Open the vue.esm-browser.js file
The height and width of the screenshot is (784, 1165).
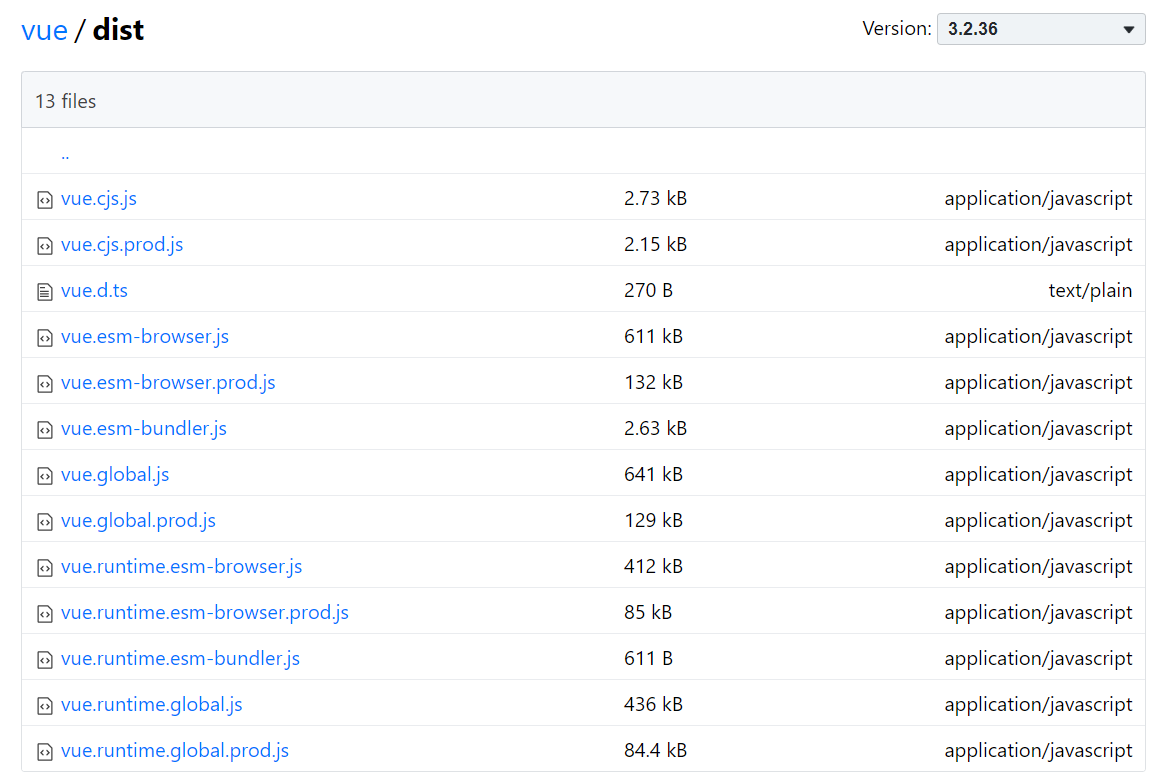[145, 337]
